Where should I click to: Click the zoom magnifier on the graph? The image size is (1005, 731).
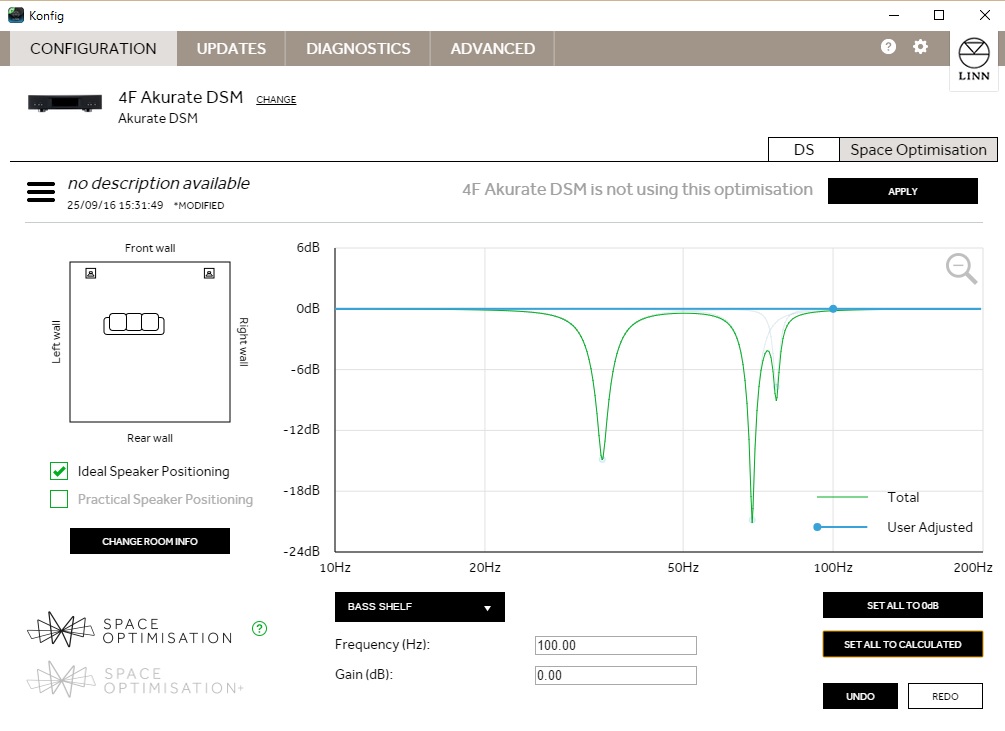(x=961, y=268)
